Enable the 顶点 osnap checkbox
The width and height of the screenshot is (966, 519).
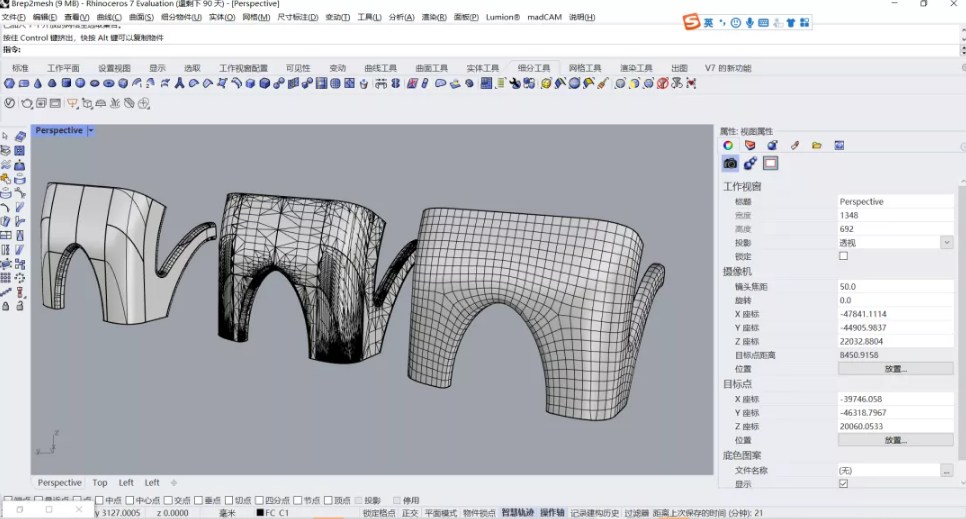[x=328, y=501]
